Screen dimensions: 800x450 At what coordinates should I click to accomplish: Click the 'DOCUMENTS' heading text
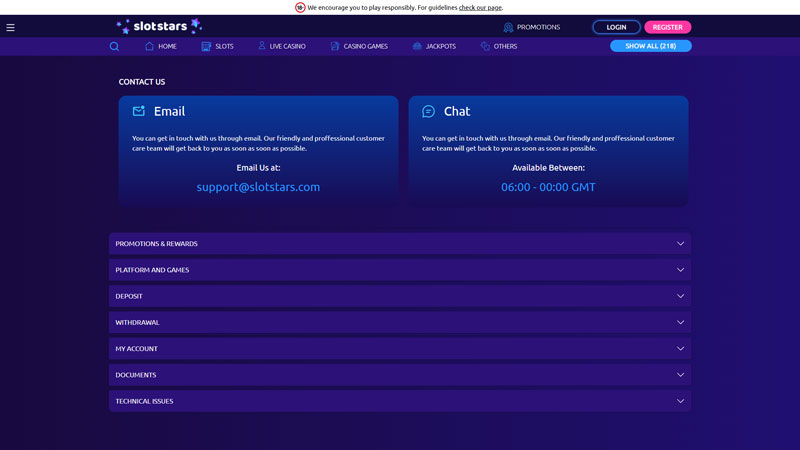tap(136, 375)
